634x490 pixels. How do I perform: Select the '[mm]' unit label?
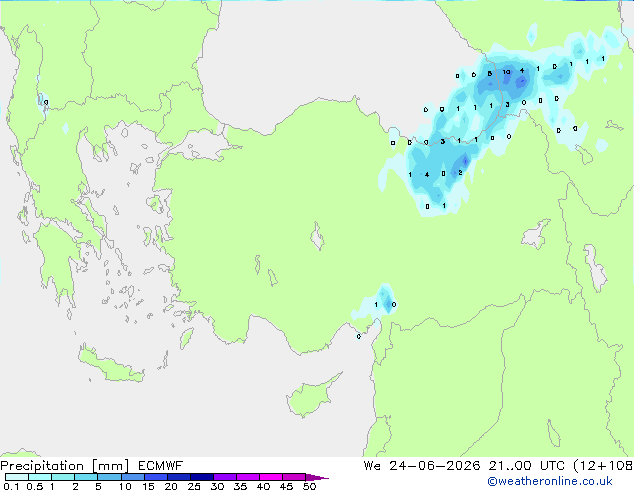click(111, 466)
